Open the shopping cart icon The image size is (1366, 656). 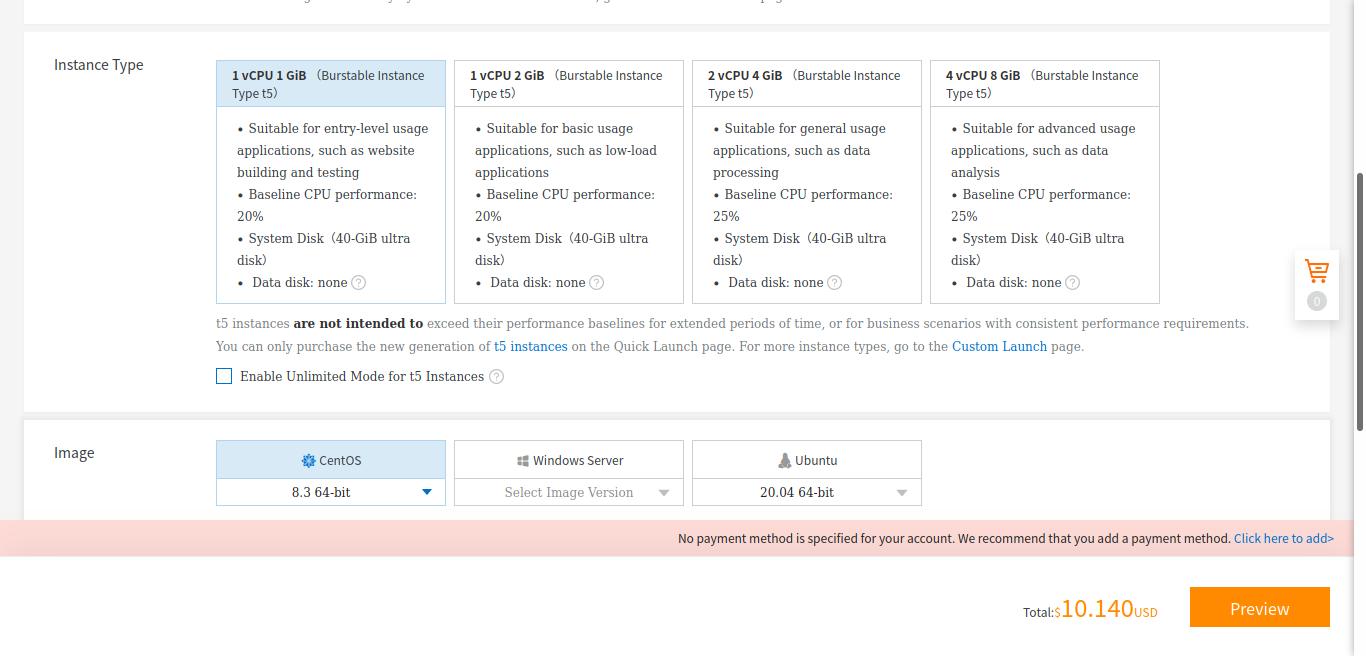(1316, 271)
